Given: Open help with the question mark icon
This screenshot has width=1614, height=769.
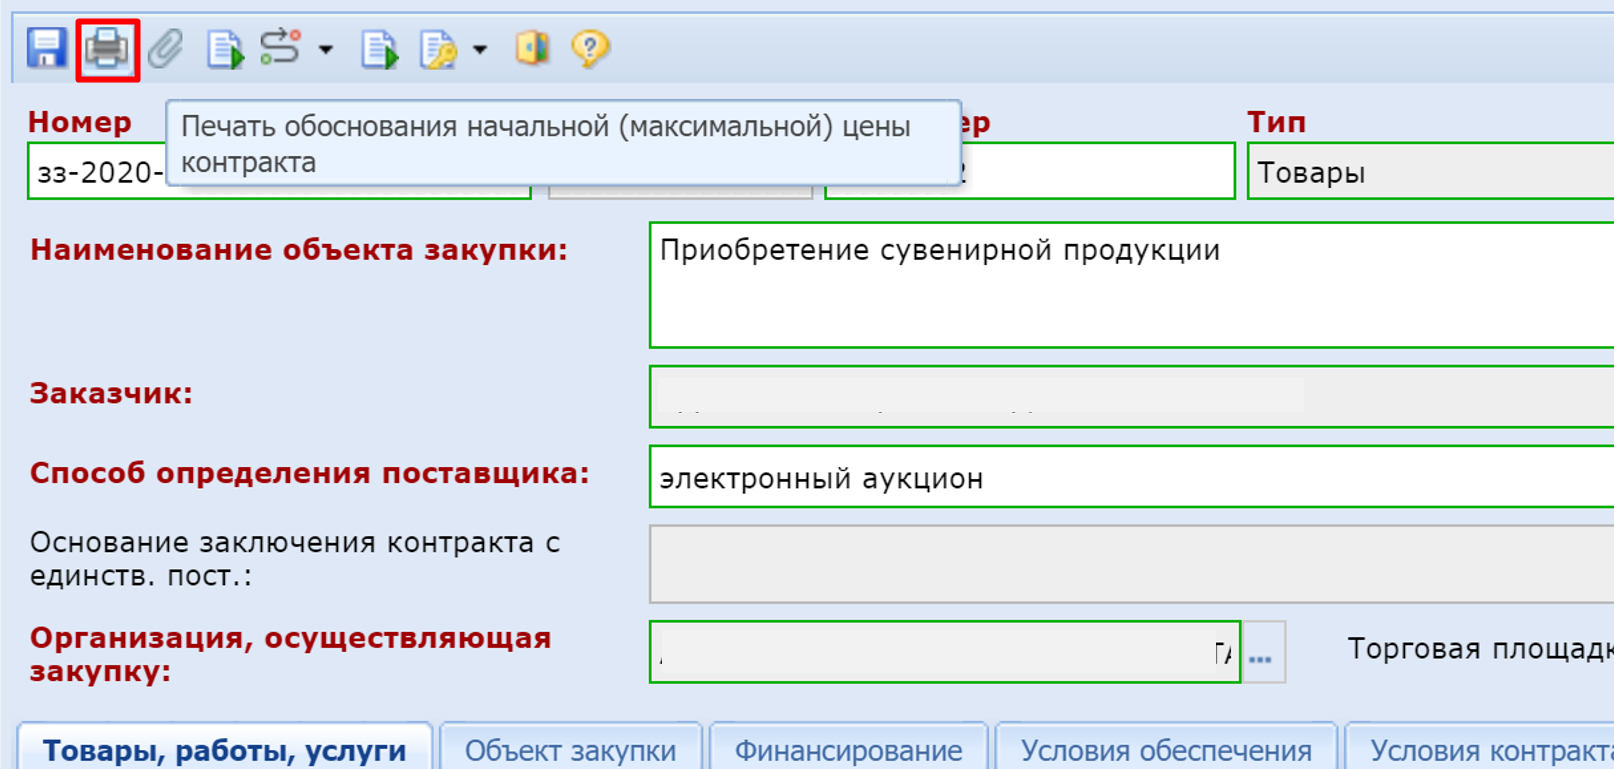Looking at the screenshot, I should tap(590, 48).
